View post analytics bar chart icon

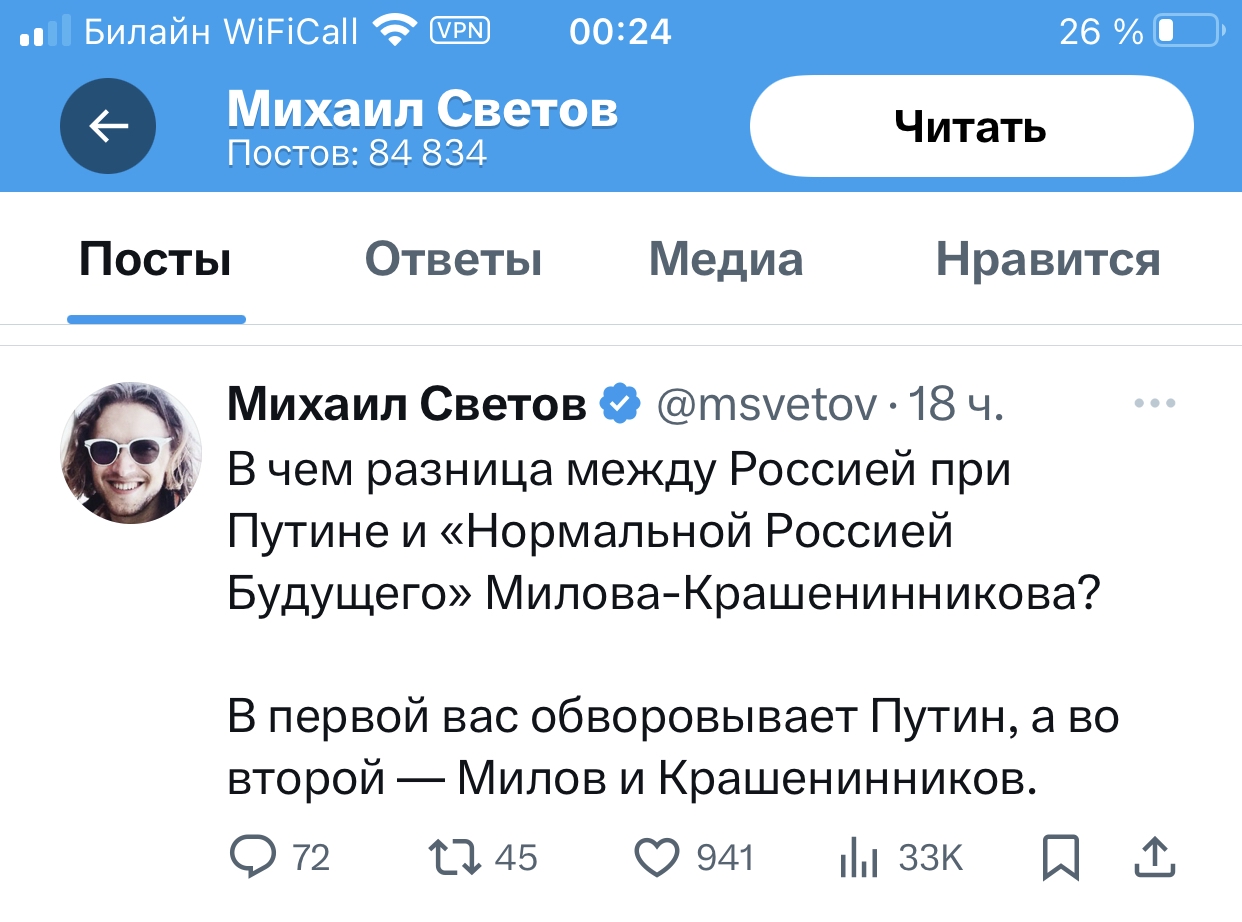(x=857, y=857)
